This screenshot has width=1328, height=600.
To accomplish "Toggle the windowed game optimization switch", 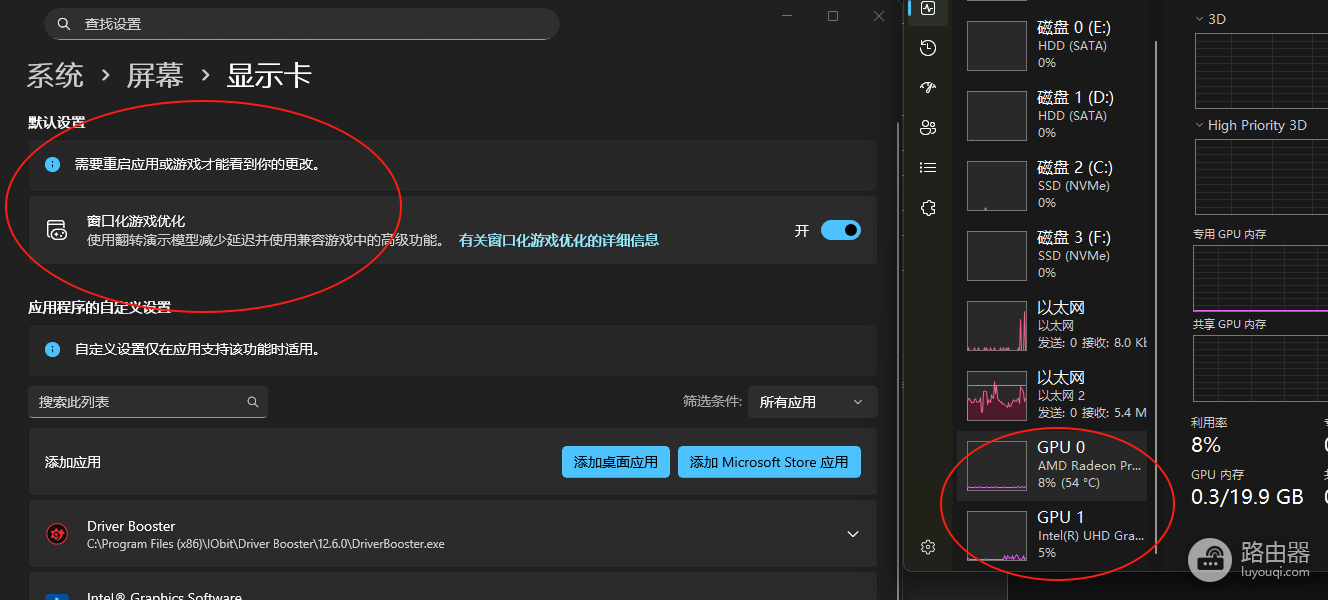I will coord(840,230).
